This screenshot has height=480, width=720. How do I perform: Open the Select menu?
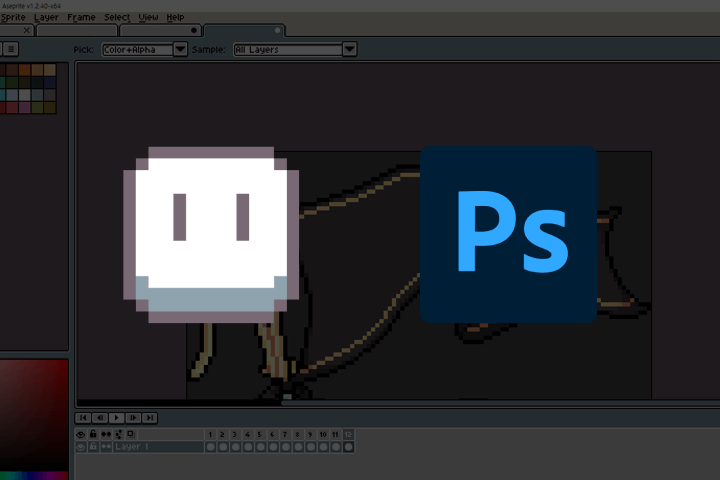pos(117,17)
